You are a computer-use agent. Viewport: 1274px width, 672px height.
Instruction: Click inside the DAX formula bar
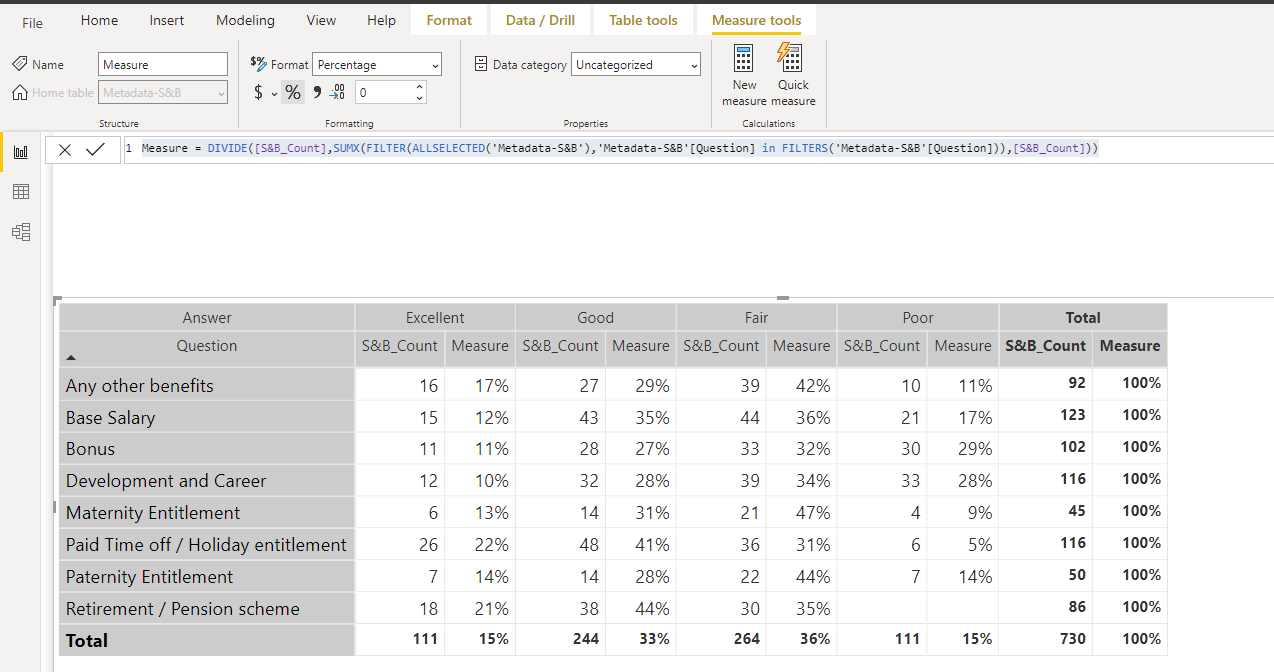pos(697,148)
